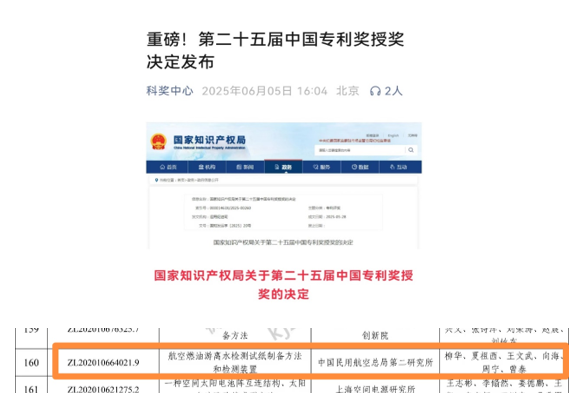This screenshot has width=587, height=413.
Task: Click the search input box in the image
Action: click(360, 150)
